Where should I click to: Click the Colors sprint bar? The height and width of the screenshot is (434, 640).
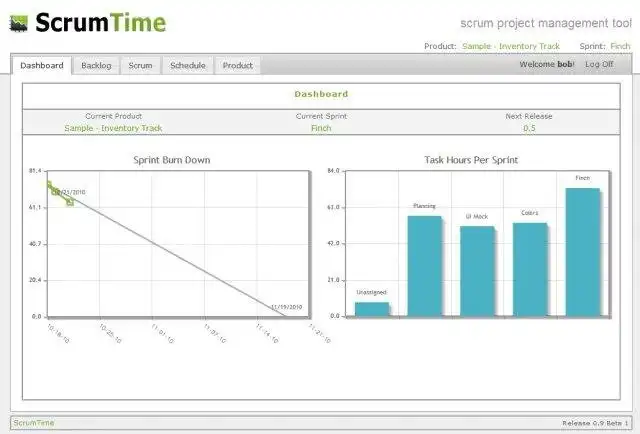[530, 269]
